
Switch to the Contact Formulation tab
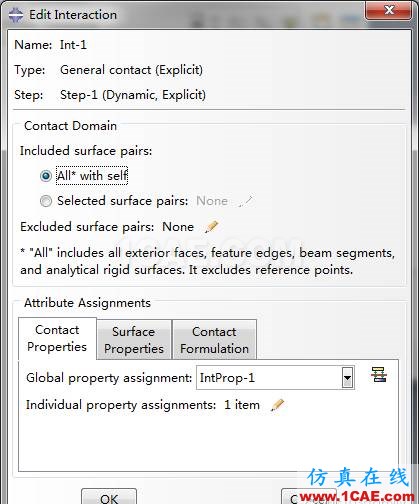coord(214,340)
